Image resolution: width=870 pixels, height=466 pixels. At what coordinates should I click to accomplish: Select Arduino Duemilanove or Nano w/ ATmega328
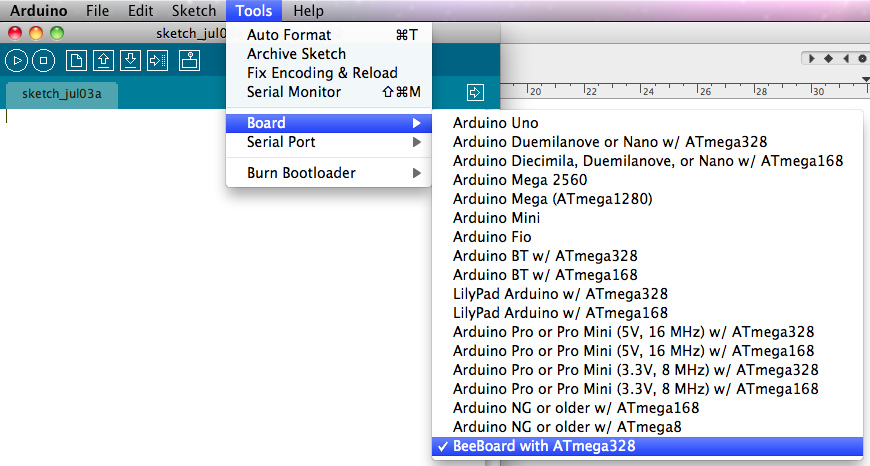pyautogui.click(x=648, y=142)
